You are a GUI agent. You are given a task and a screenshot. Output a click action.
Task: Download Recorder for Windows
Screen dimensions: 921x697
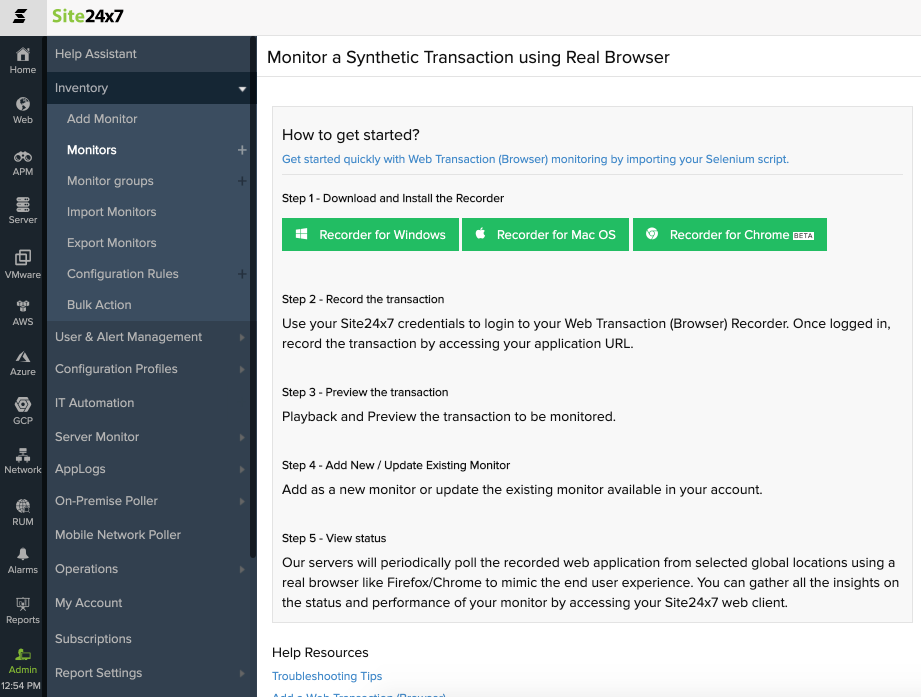369,234
